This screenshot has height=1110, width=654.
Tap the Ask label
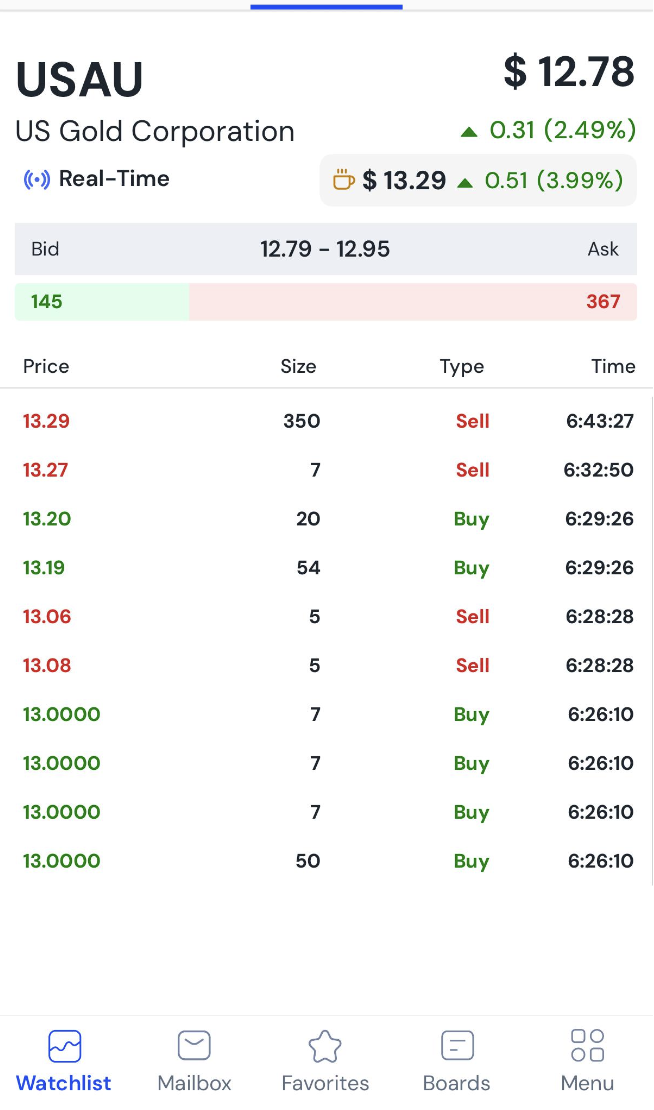[603, 249]
